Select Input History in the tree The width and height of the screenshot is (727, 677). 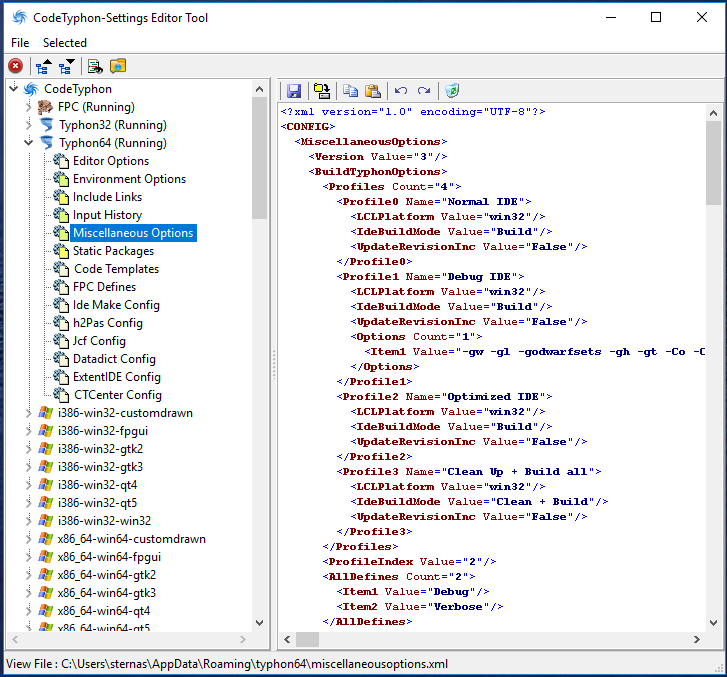point(107,215)
